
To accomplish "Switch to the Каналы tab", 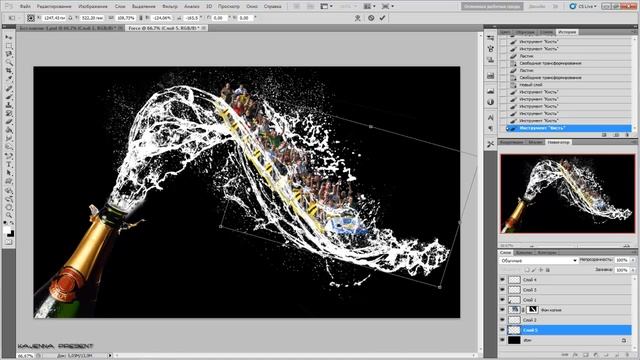I will coord(524,253).
